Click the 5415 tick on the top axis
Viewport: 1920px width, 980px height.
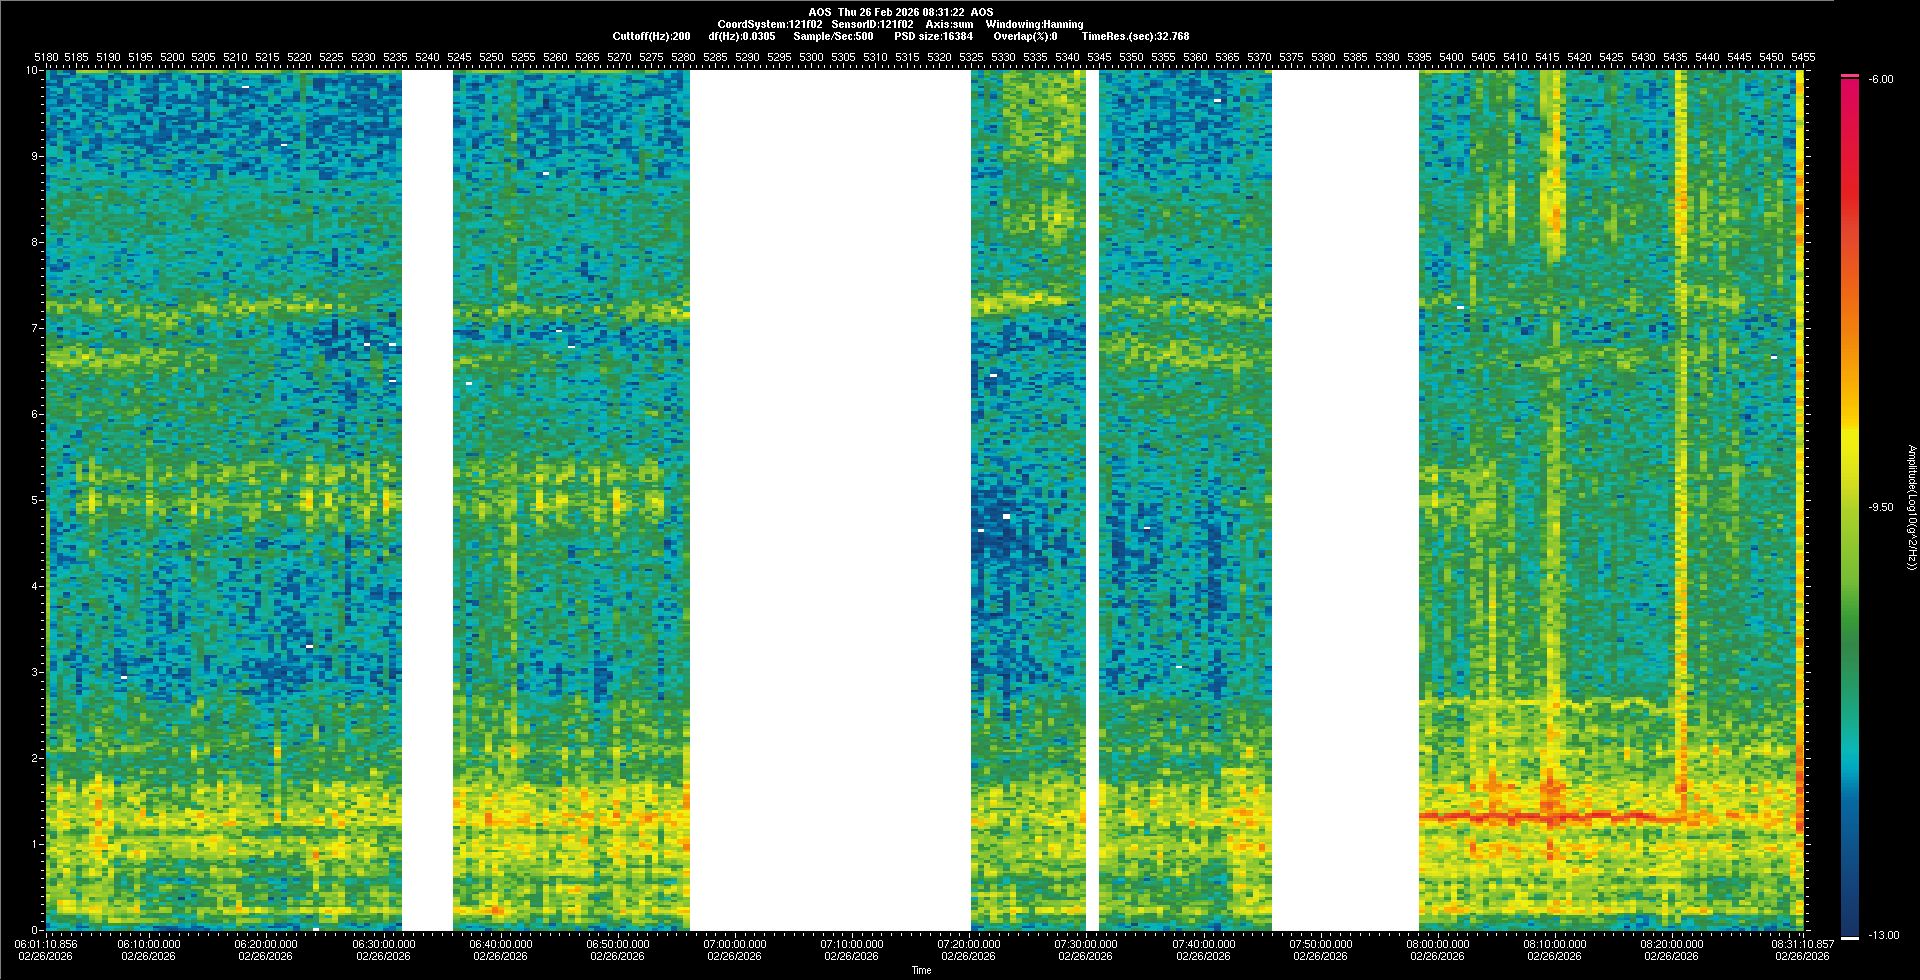pyautogui.click(x=1547, y=57)
